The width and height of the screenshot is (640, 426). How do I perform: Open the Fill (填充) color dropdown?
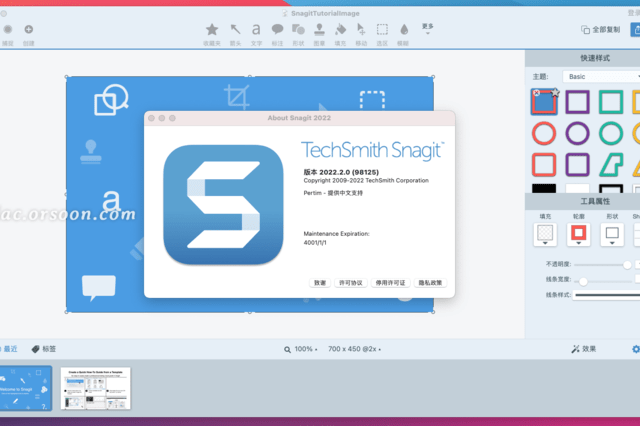point(545,235)
